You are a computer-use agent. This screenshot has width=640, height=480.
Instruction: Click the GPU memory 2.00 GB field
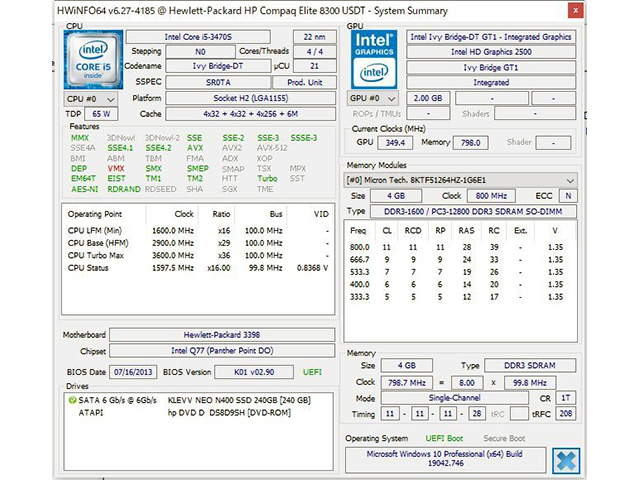point(428,98)
